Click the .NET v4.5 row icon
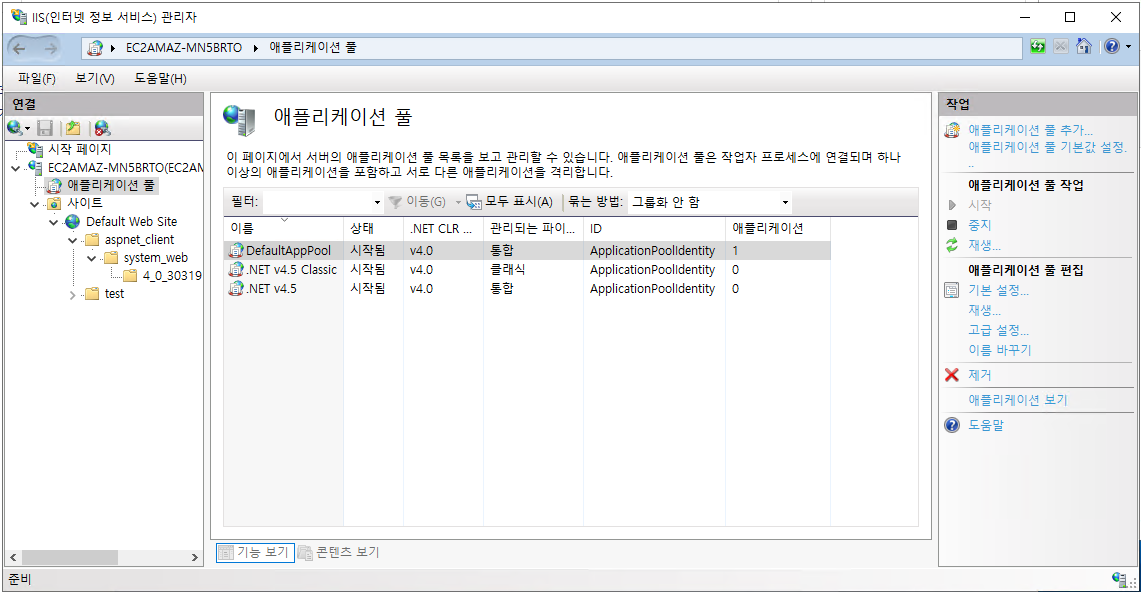Viewport: 1141px width, 592px height. (x=236, y=288)
